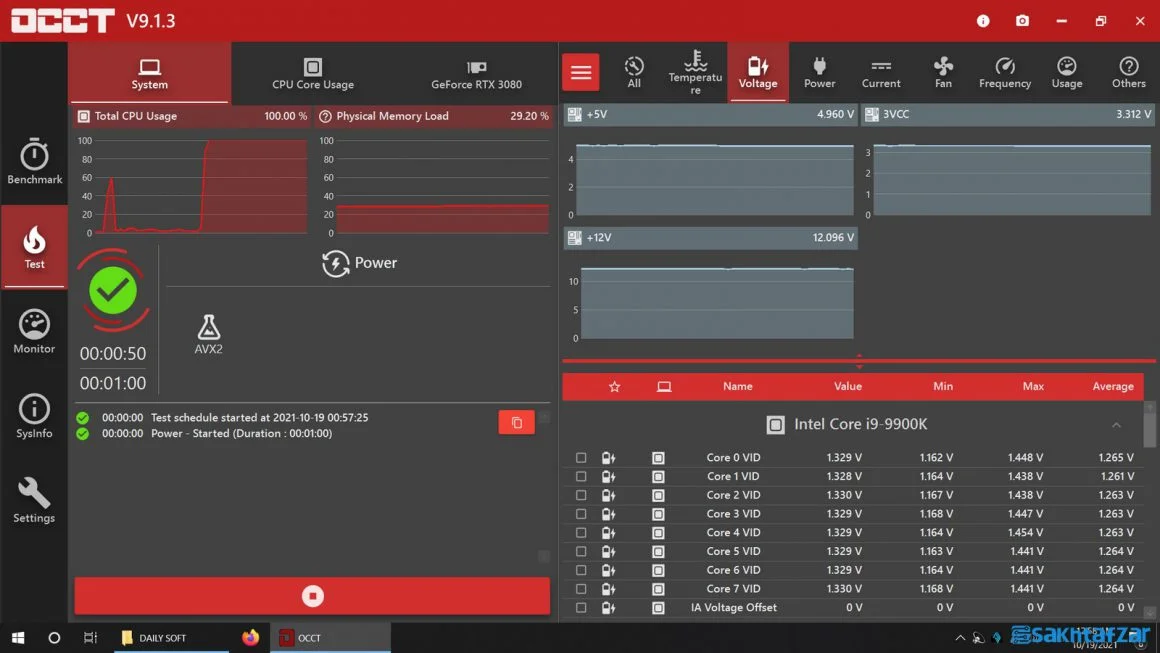Viewport: 1160px width, 653px height.
Task: Click the monitor display column header icon
Action: pyautogui.click(x=664, y=387)
